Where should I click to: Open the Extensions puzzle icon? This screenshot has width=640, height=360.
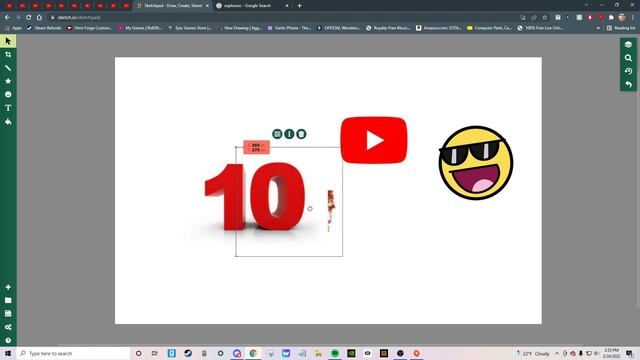coord(611,18)
